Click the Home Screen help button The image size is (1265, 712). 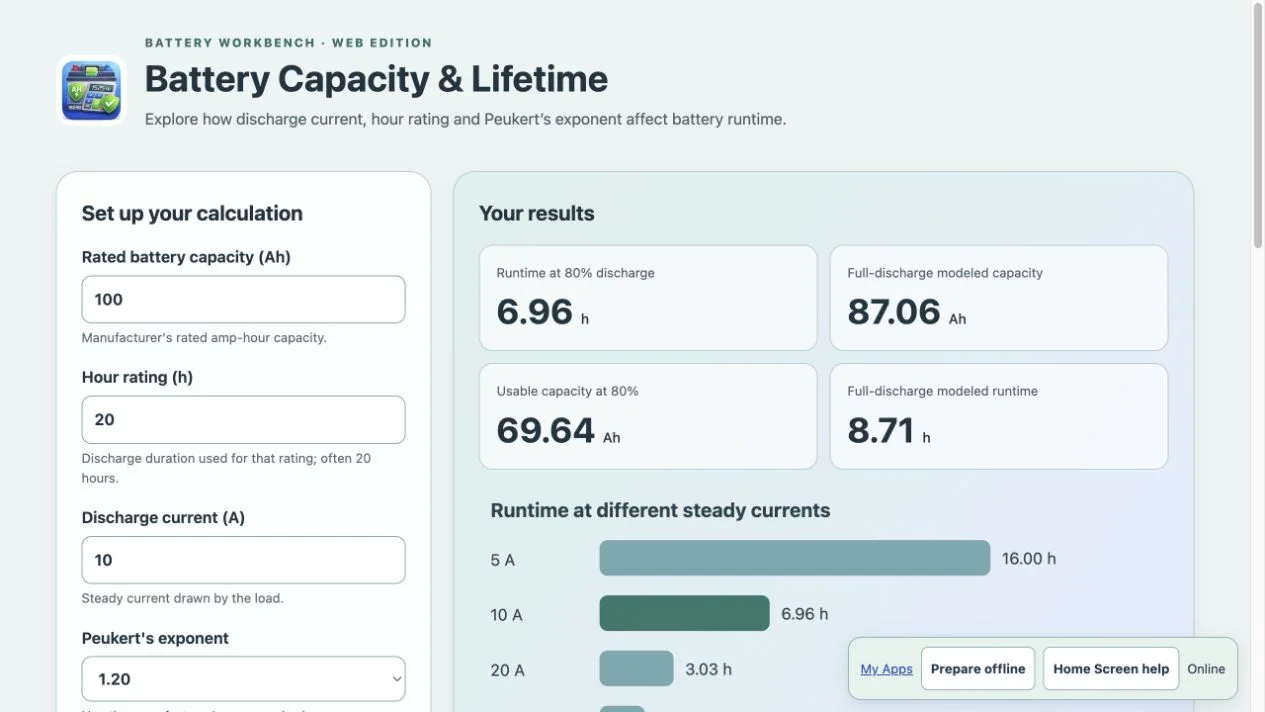1111,669
